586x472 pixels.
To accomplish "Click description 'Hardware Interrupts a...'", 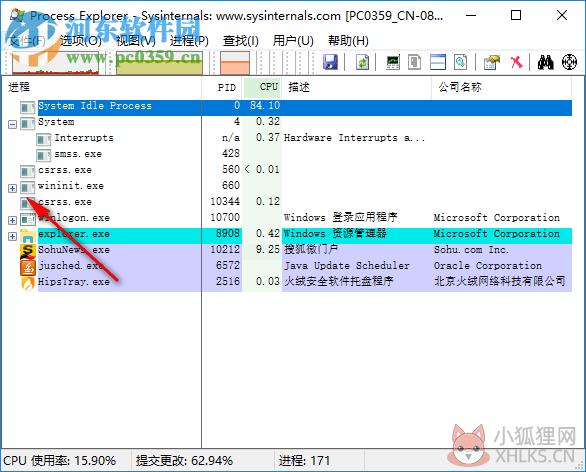I will click(x=355, y=138).
